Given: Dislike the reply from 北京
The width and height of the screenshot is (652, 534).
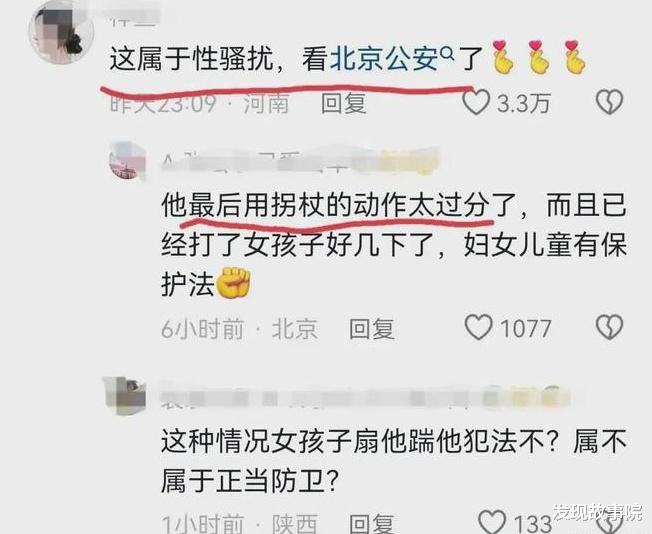Looking at the screenshot, I should click(609, 327).
